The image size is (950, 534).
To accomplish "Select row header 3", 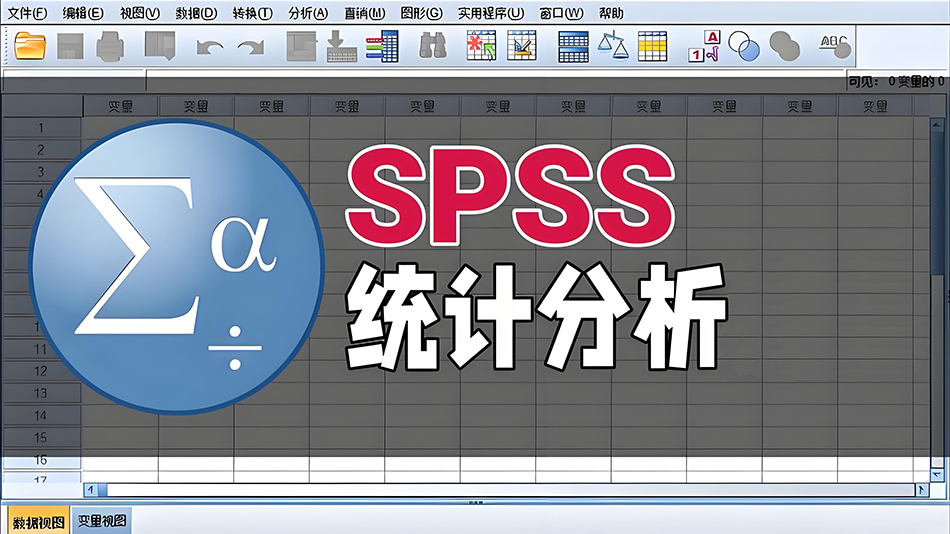I will coord(41,172).
